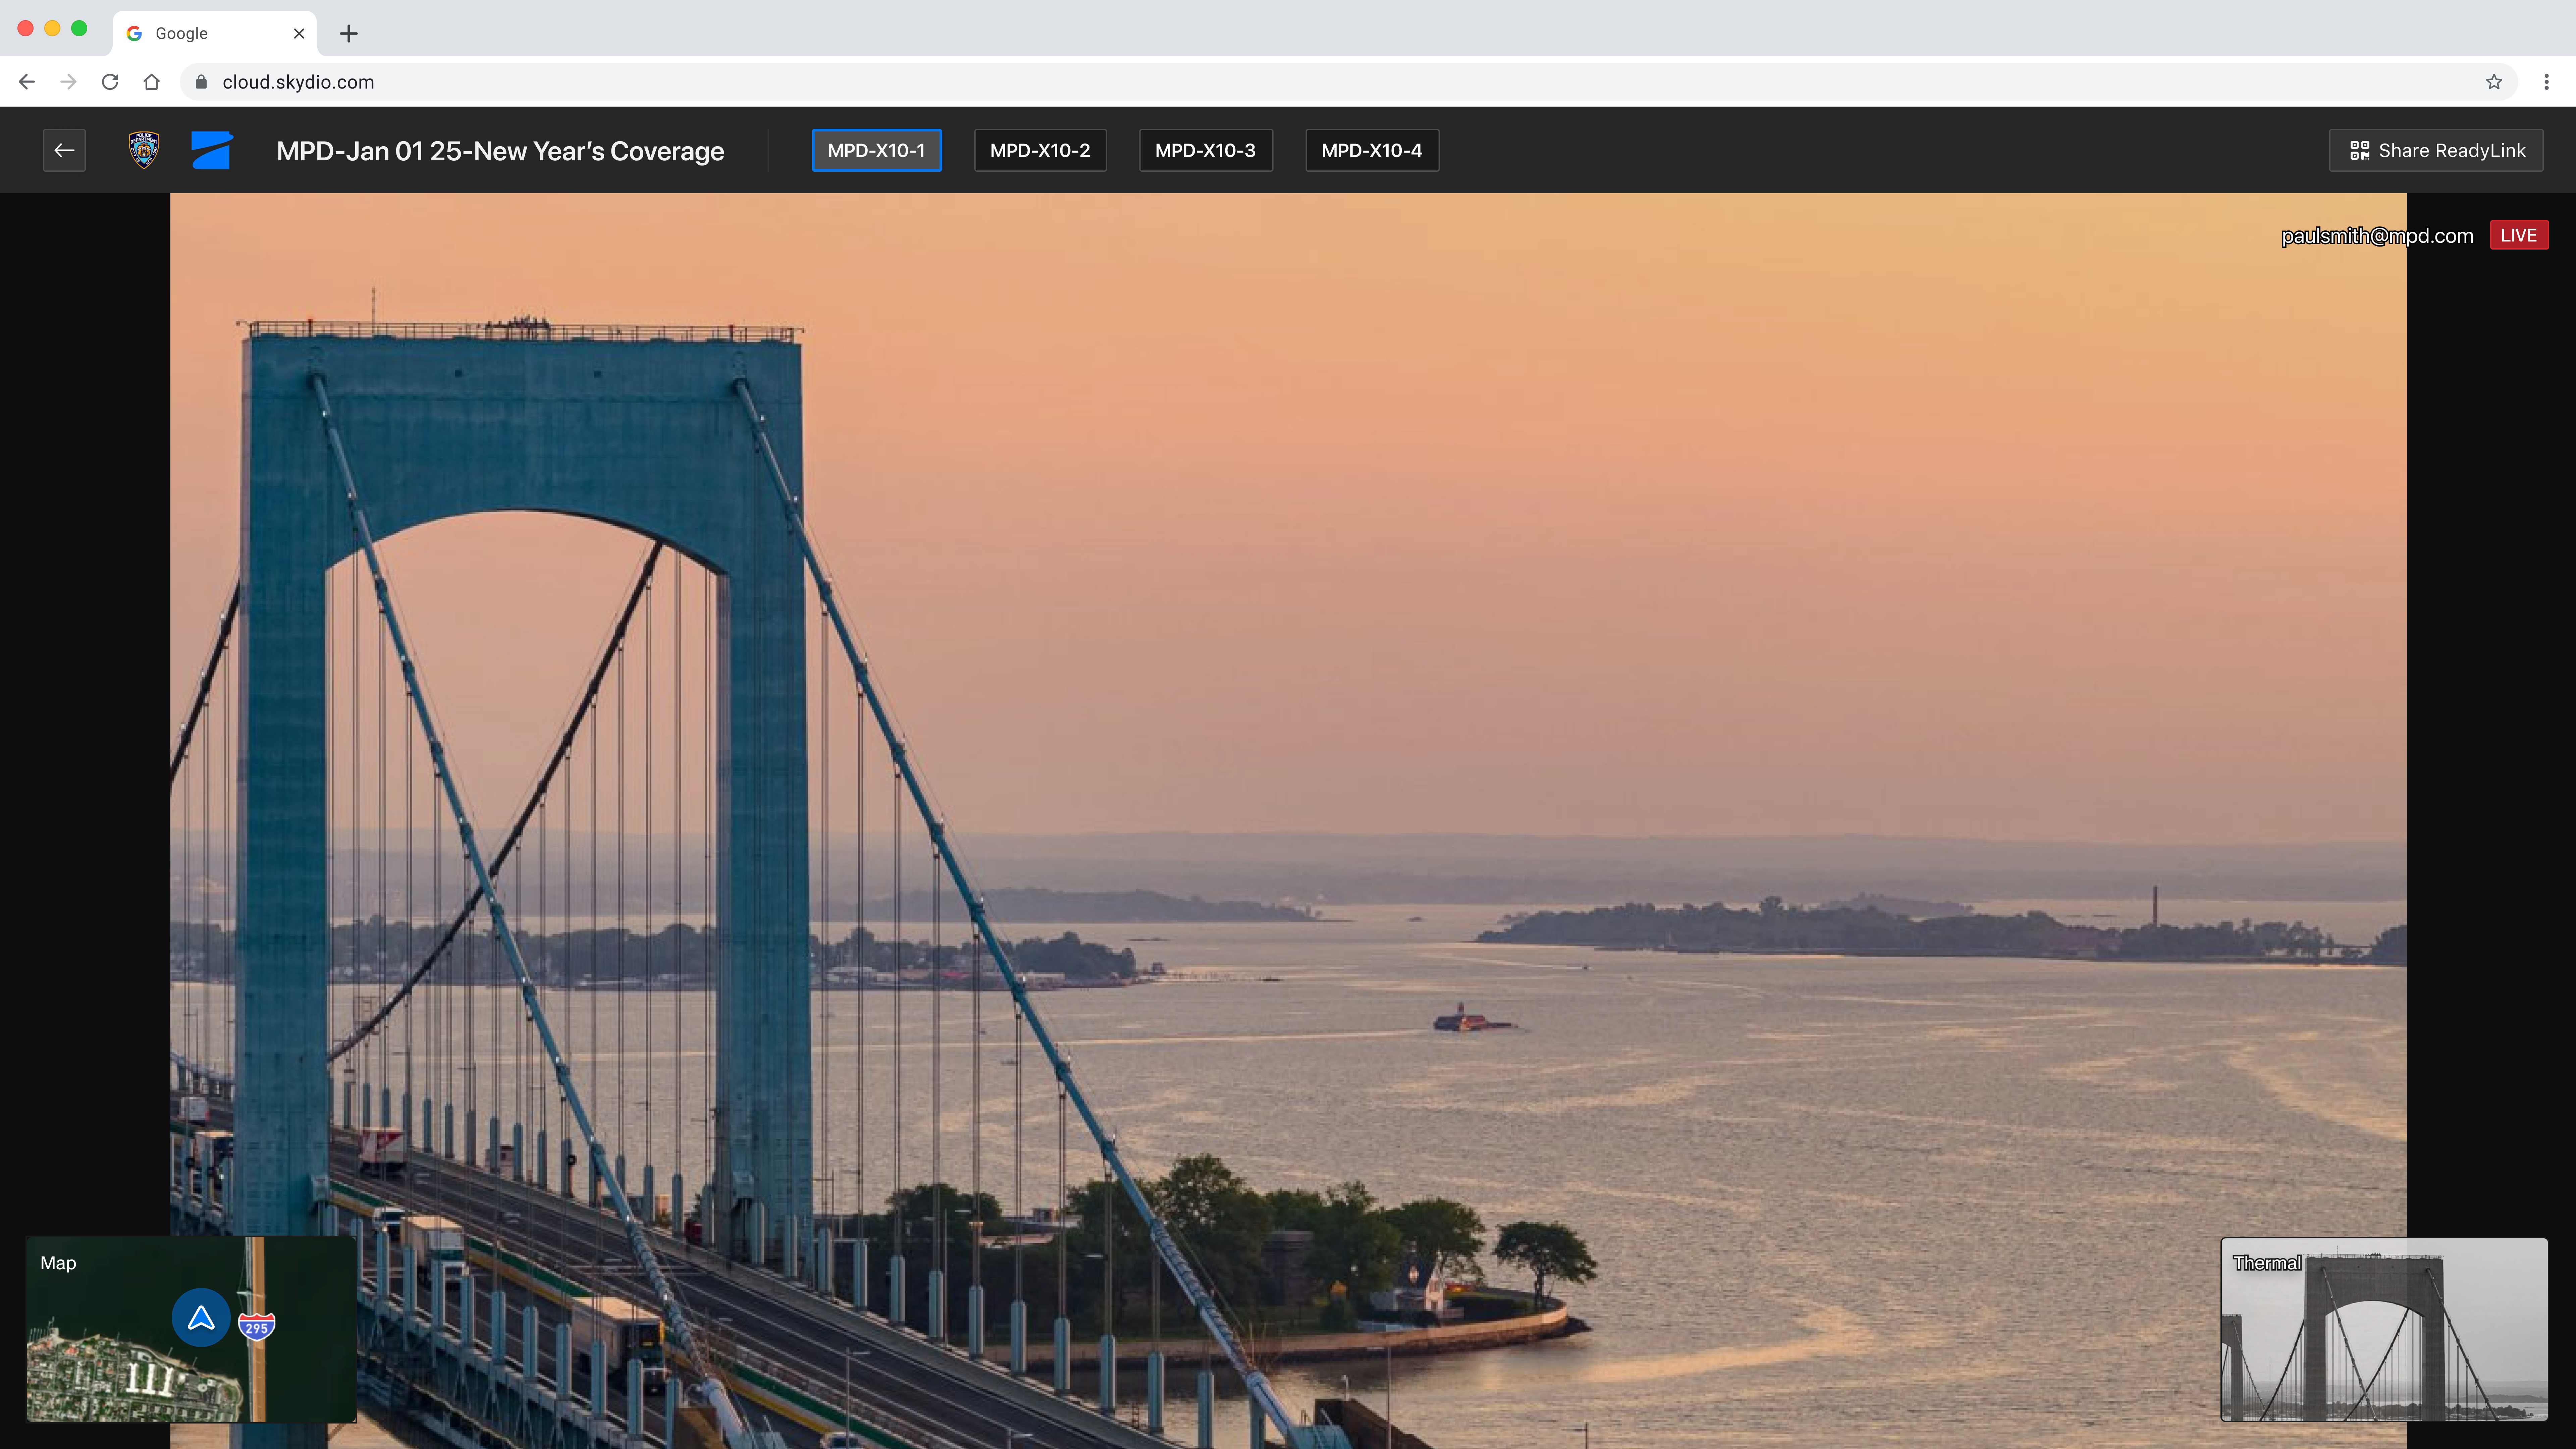Click the cloud.skydio.com address bar

point(298,82)
